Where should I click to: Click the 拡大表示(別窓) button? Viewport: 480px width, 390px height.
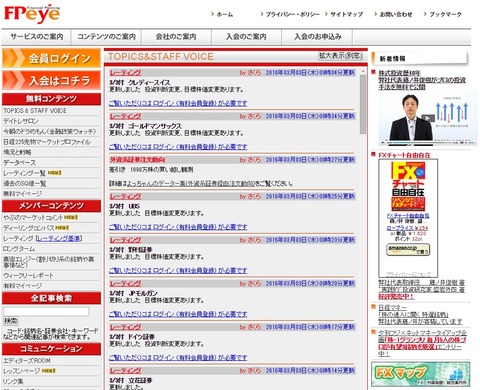click(340, 56)
